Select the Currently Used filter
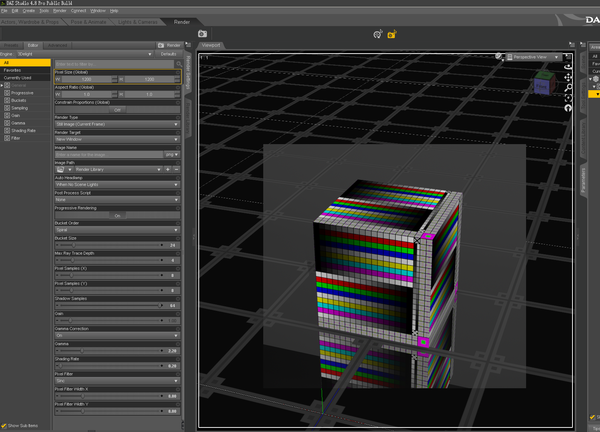Screen dimensions: 600x432 (25, 78)
